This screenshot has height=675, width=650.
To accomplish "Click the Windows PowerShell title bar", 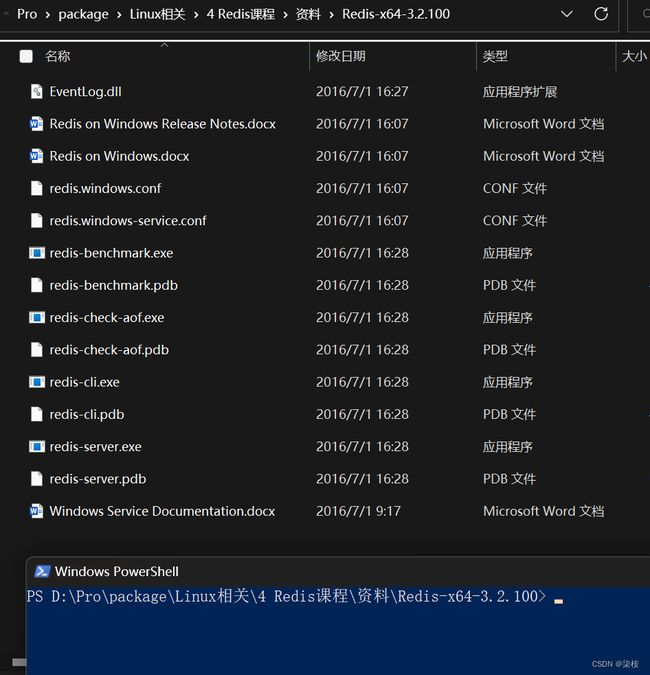I will (338, 572).
